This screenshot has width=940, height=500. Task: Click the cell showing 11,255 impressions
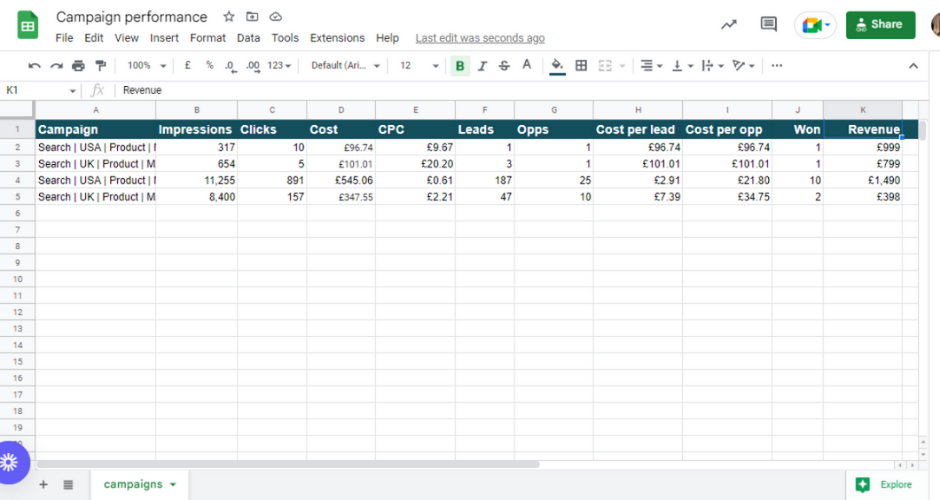[197, 180]
